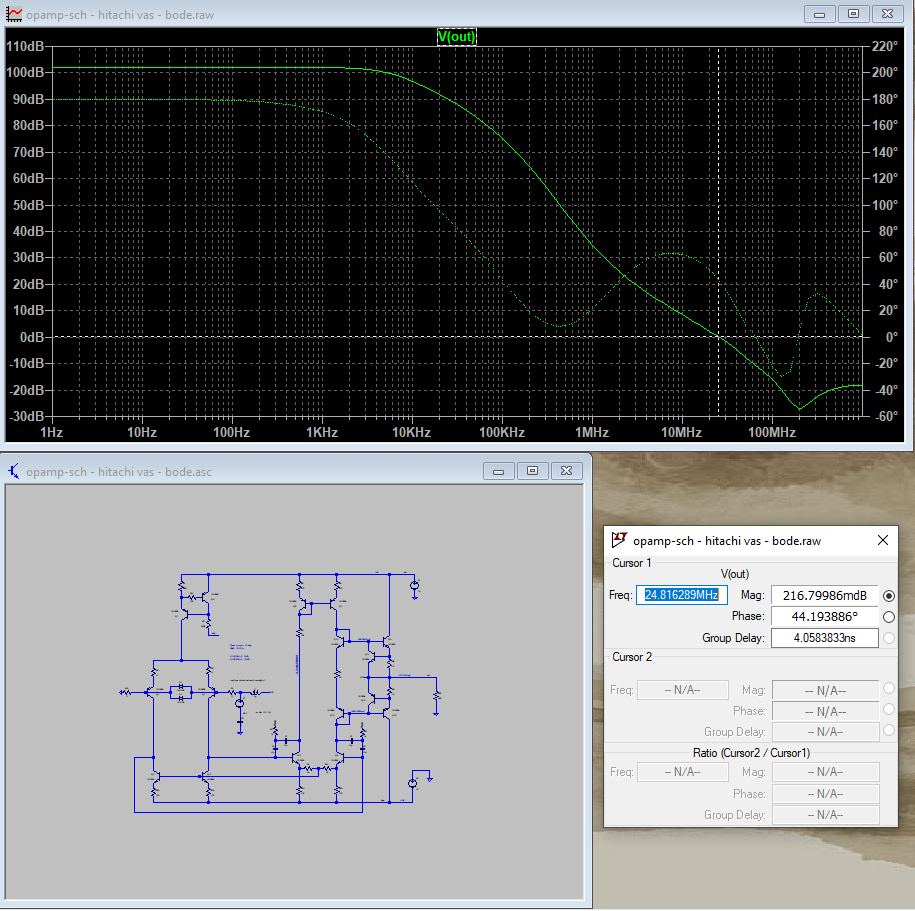Click Cursor 2 Freq N/A field

[683, 690]
